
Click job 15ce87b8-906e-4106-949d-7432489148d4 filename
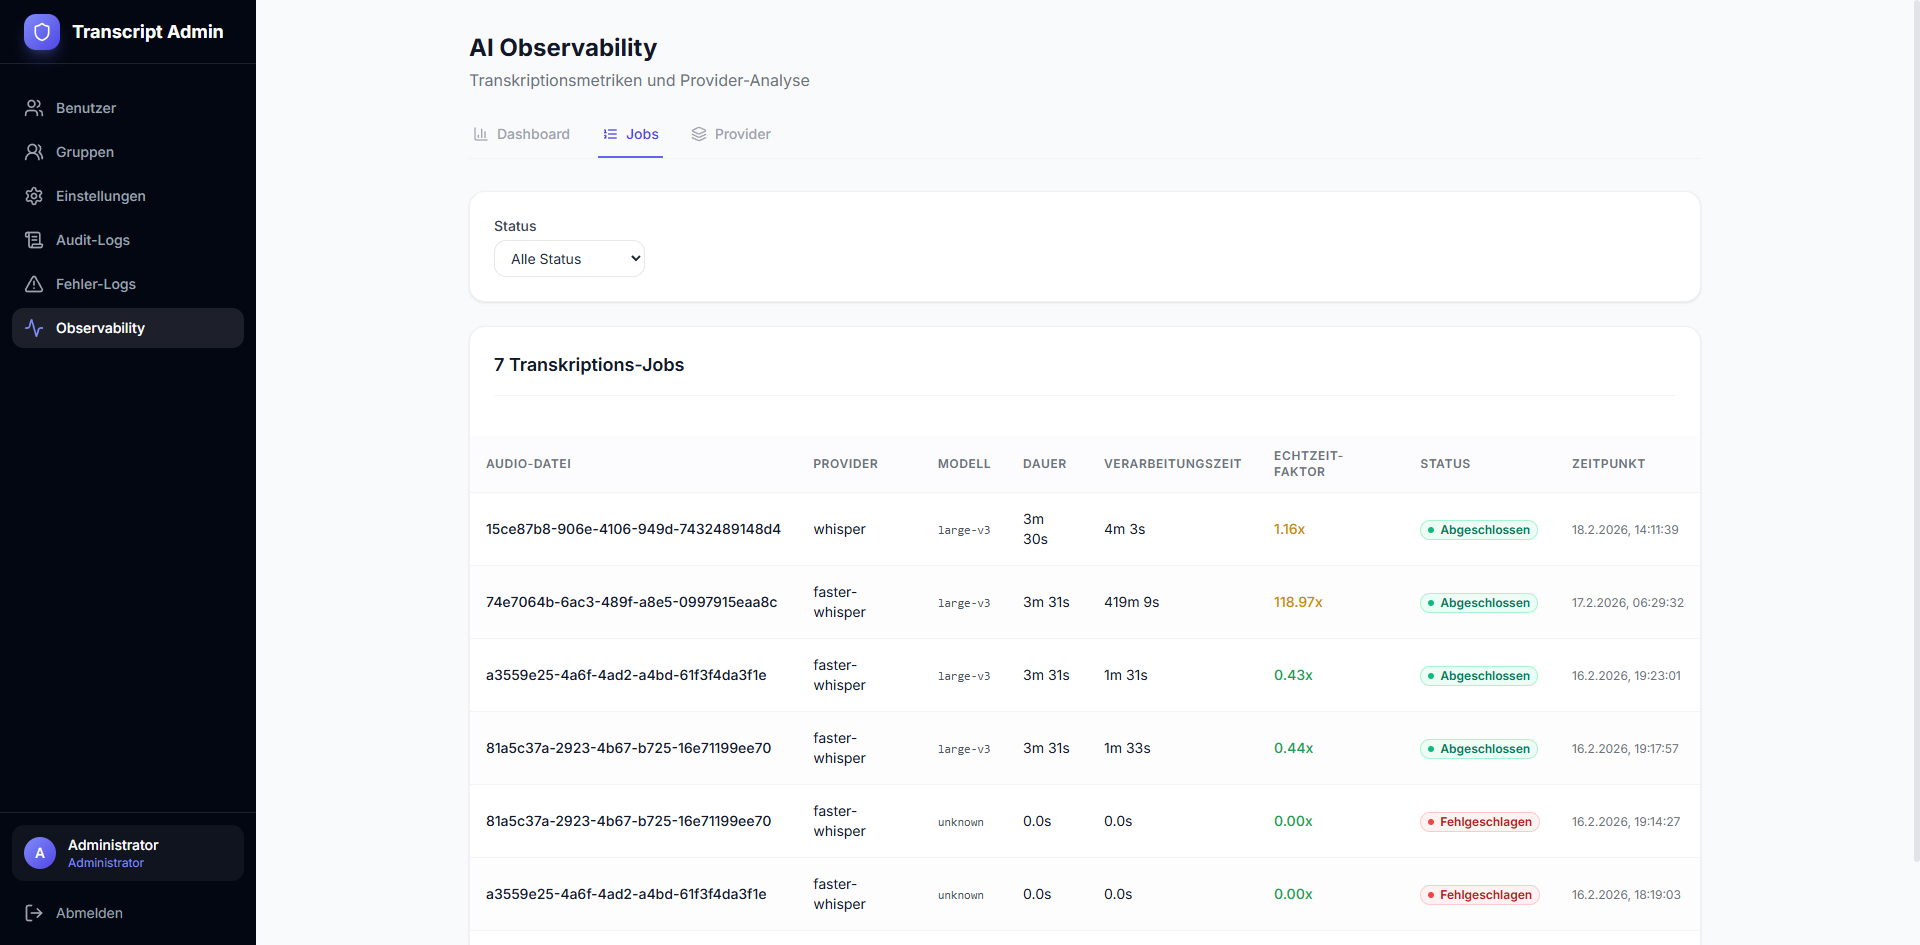(x=633, y=529)
